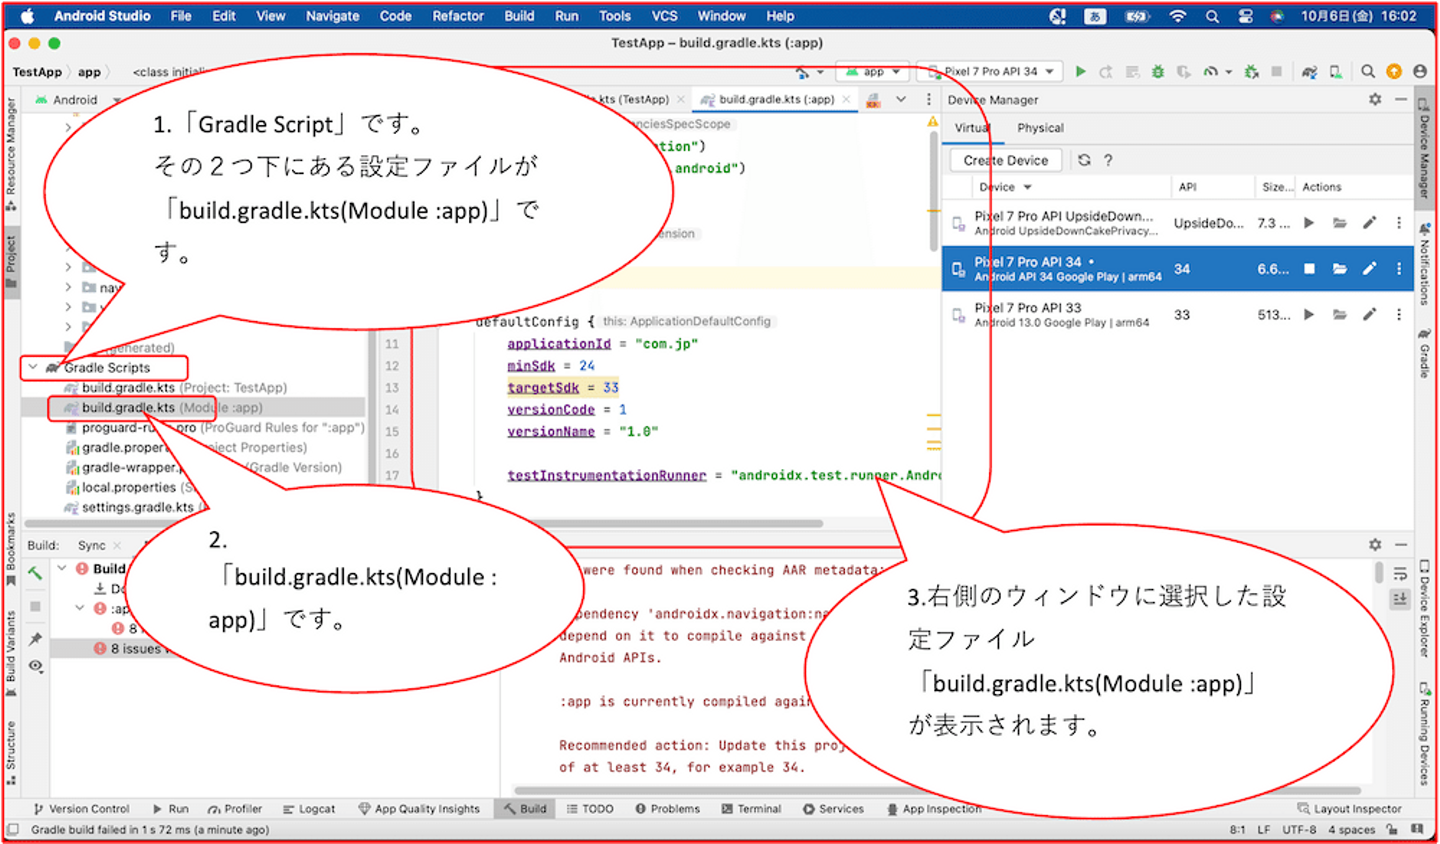
Task: Open Device Manager settings gear
Action: coord(1375,100)
